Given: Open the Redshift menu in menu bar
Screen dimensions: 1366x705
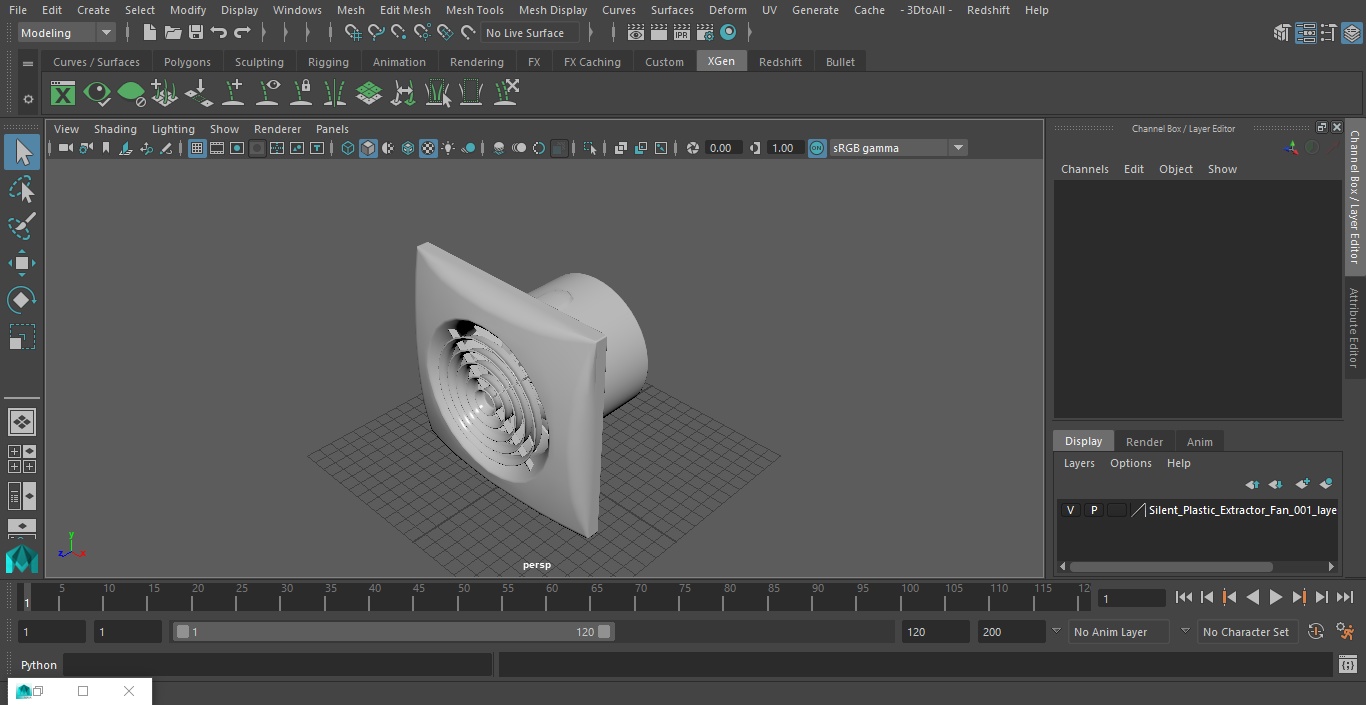Looking at the screenshot, I should [988, 10].
